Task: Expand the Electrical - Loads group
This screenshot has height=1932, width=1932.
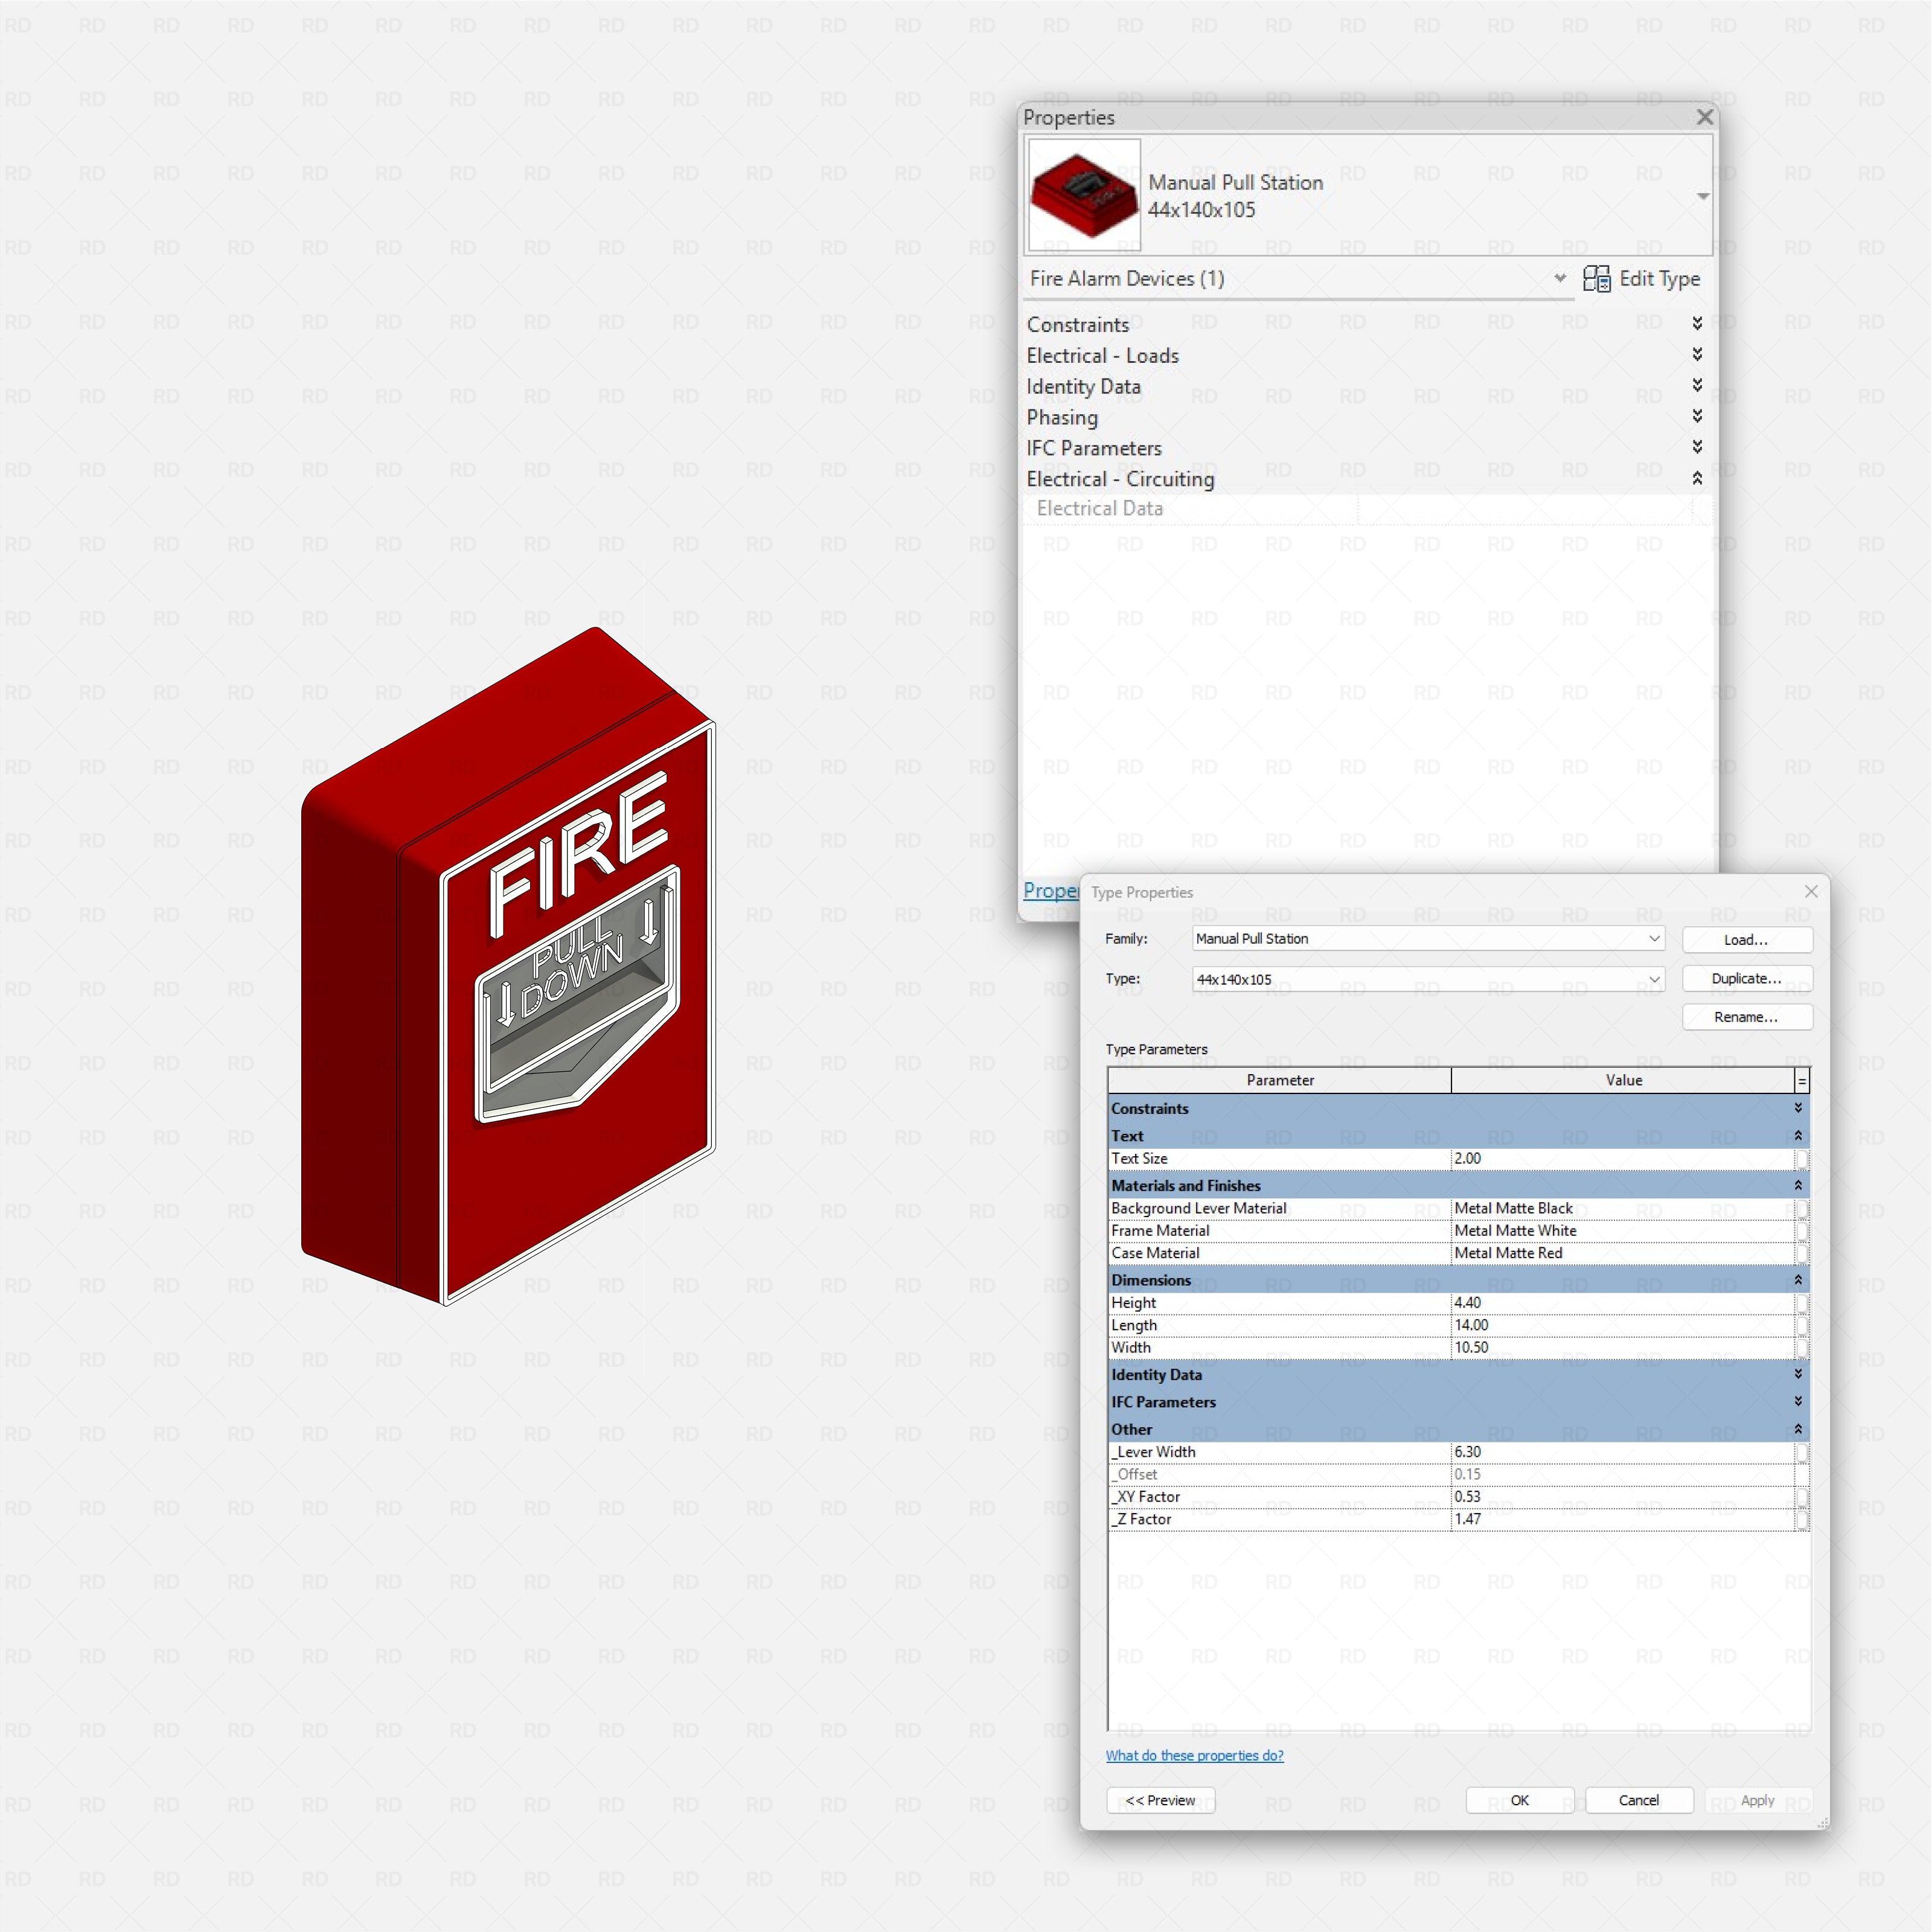Action: pos(1697,354)
